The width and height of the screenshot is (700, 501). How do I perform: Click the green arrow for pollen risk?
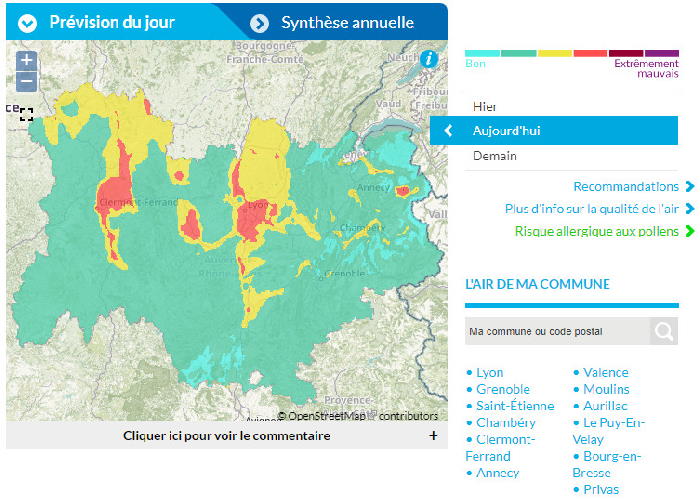(689, 232)
